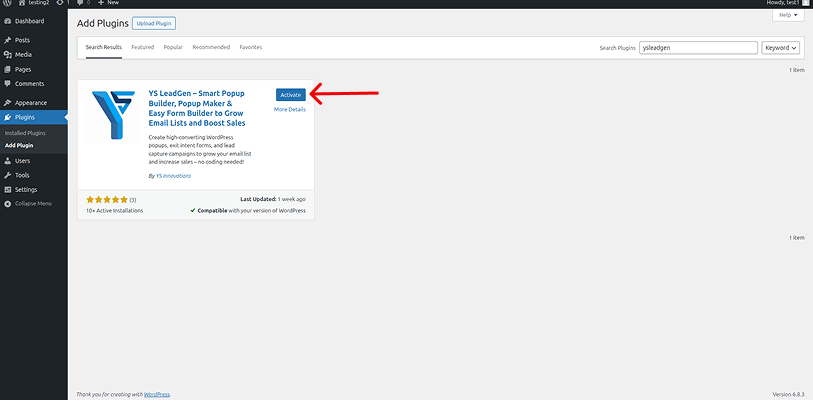813x400 pixels.
Task: Switch to the Favorites tab
Action: 251,47
